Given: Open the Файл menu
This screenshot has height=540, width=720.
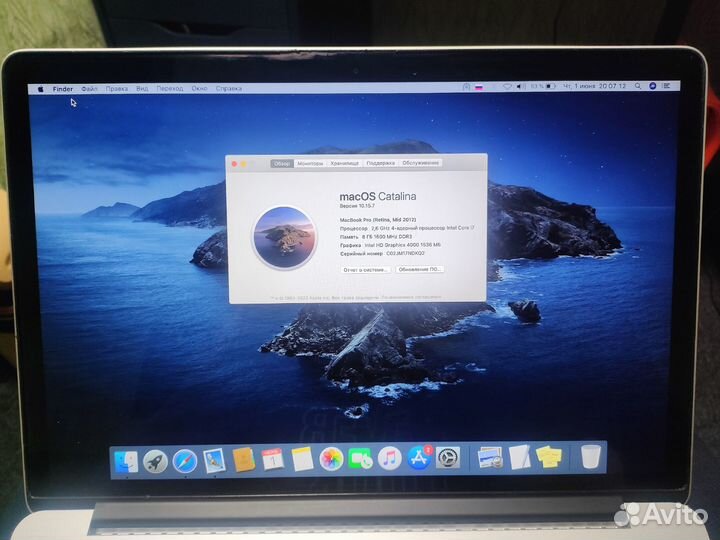Looking at the screenshot, I should tap(90, 89).
